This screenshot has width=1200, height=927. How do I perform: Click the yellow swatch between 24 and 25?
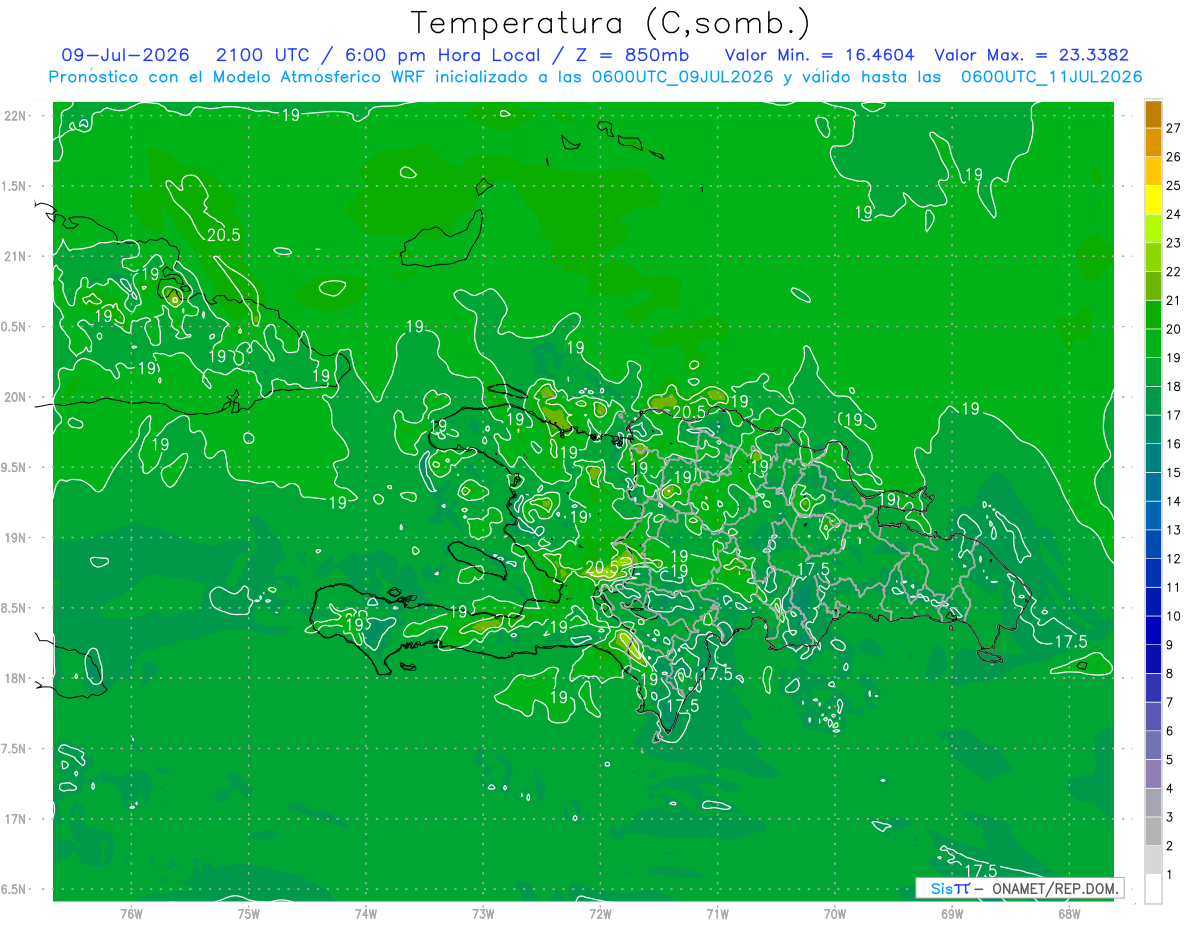(1153, 200)
